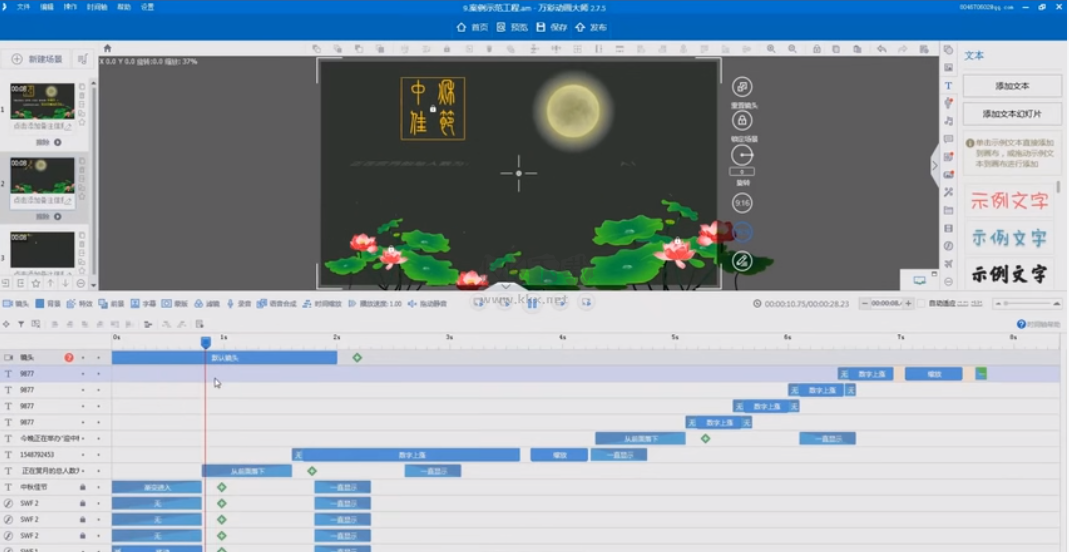Open the tools panel in sidebar
Viewport: 1069px width, 552px height.
(948, 193)
